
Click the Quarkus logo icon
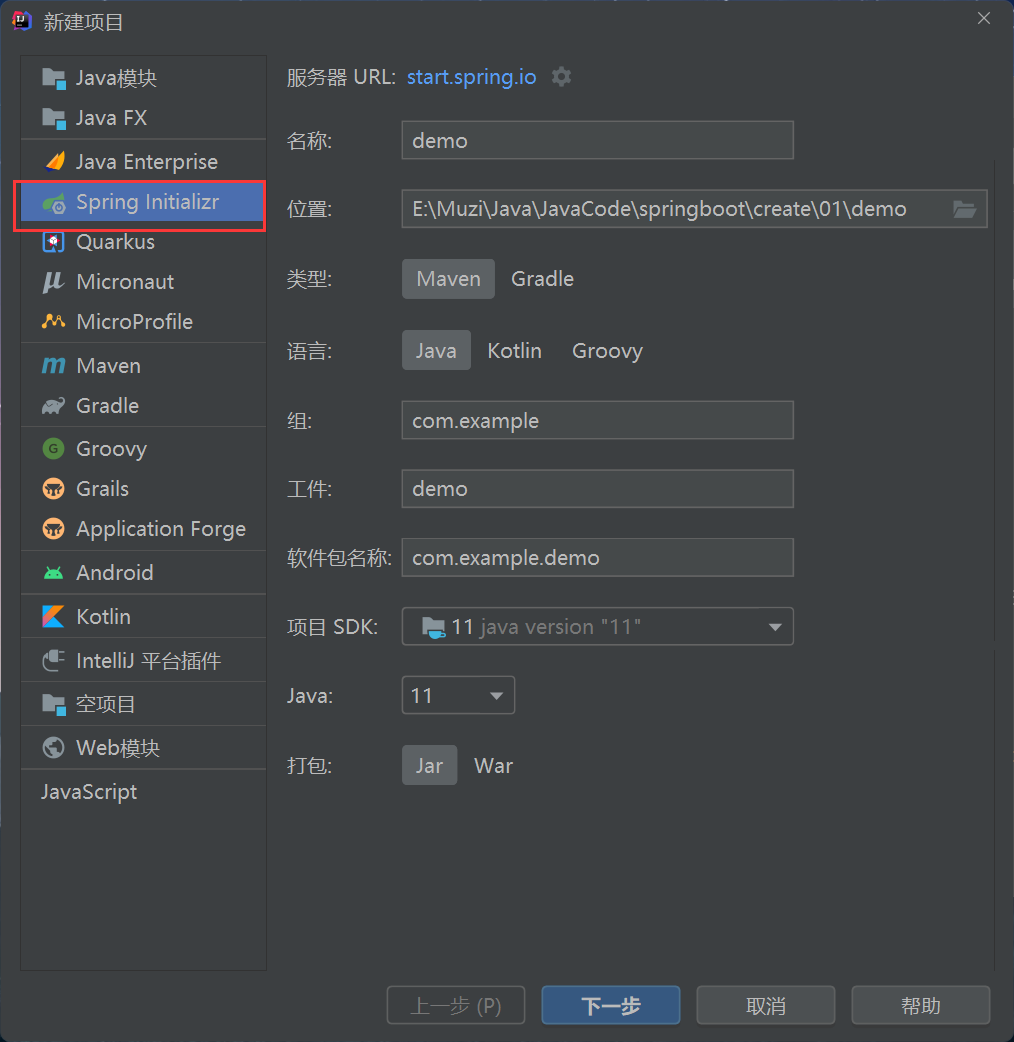(x=54, y=242)
